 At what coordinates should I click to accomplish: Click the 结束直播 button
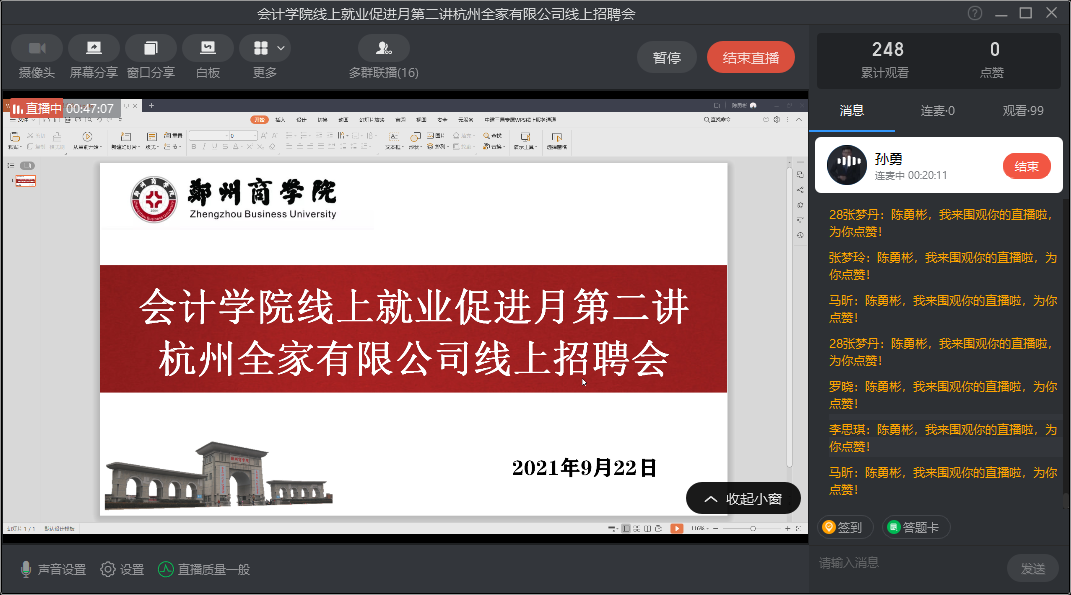[751, 57]
